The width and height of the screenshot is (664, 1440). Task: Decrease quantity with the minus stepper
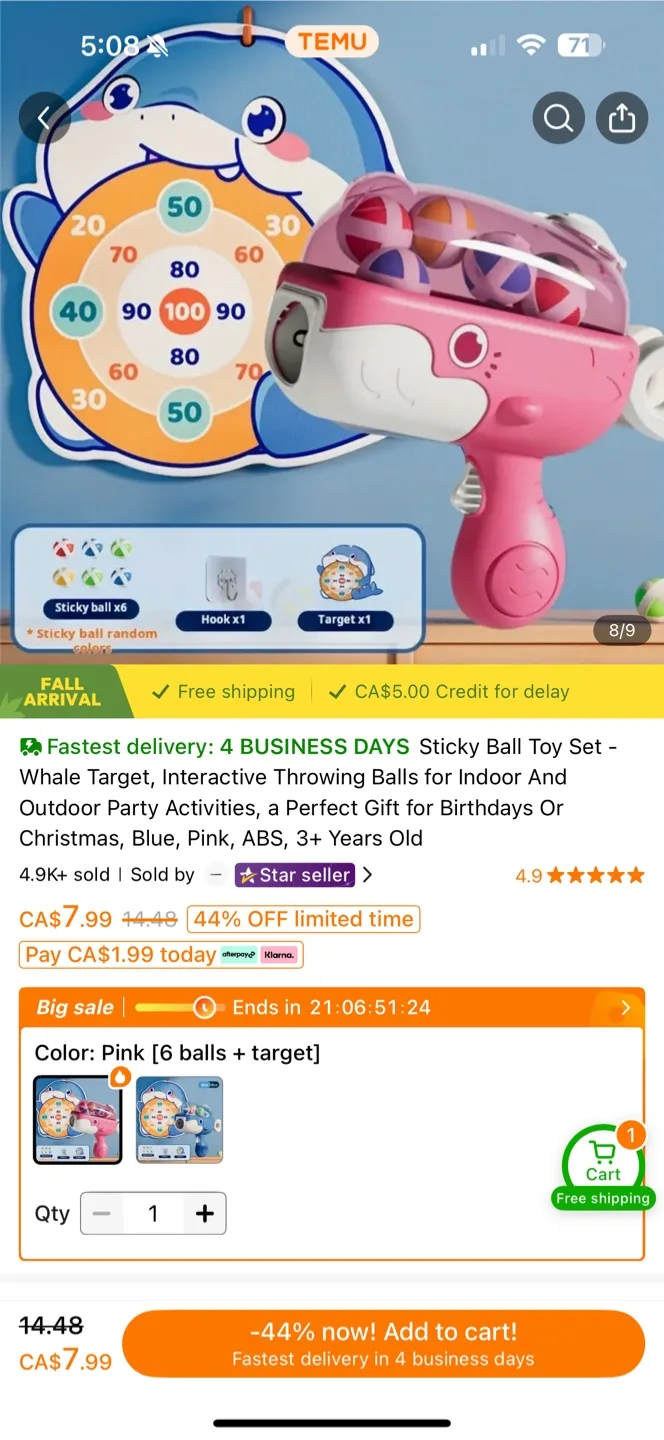point(101,1213)
